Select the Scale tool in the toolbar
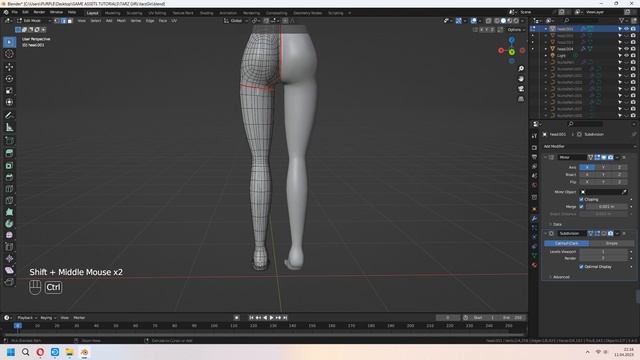Screen dimensions: 640x360 click(x=9, y=90)
